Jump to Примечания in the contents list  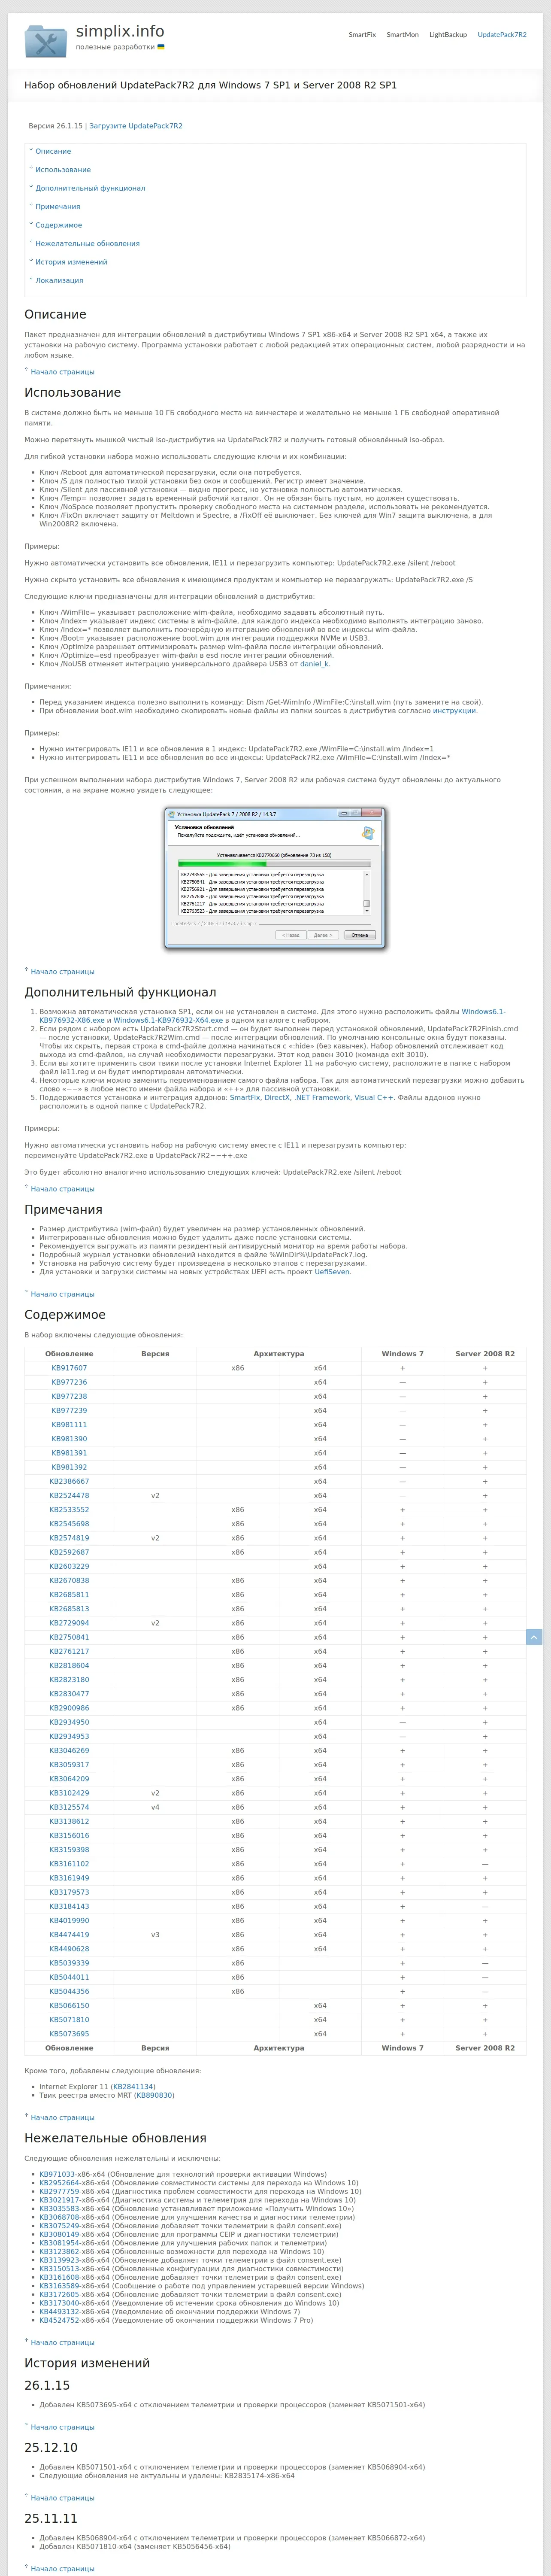pyautogui.click(x=58, y=207)
